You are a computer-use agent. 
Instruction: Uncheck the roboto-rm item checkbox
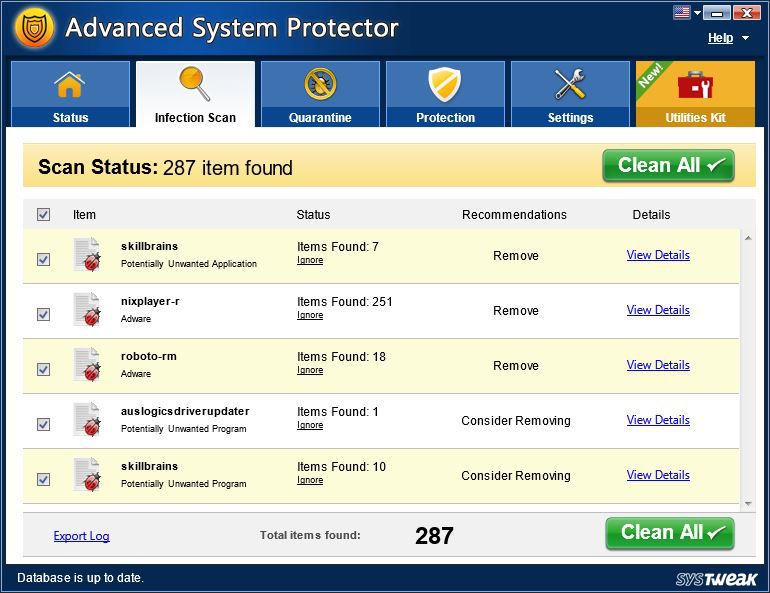(43, 369)
